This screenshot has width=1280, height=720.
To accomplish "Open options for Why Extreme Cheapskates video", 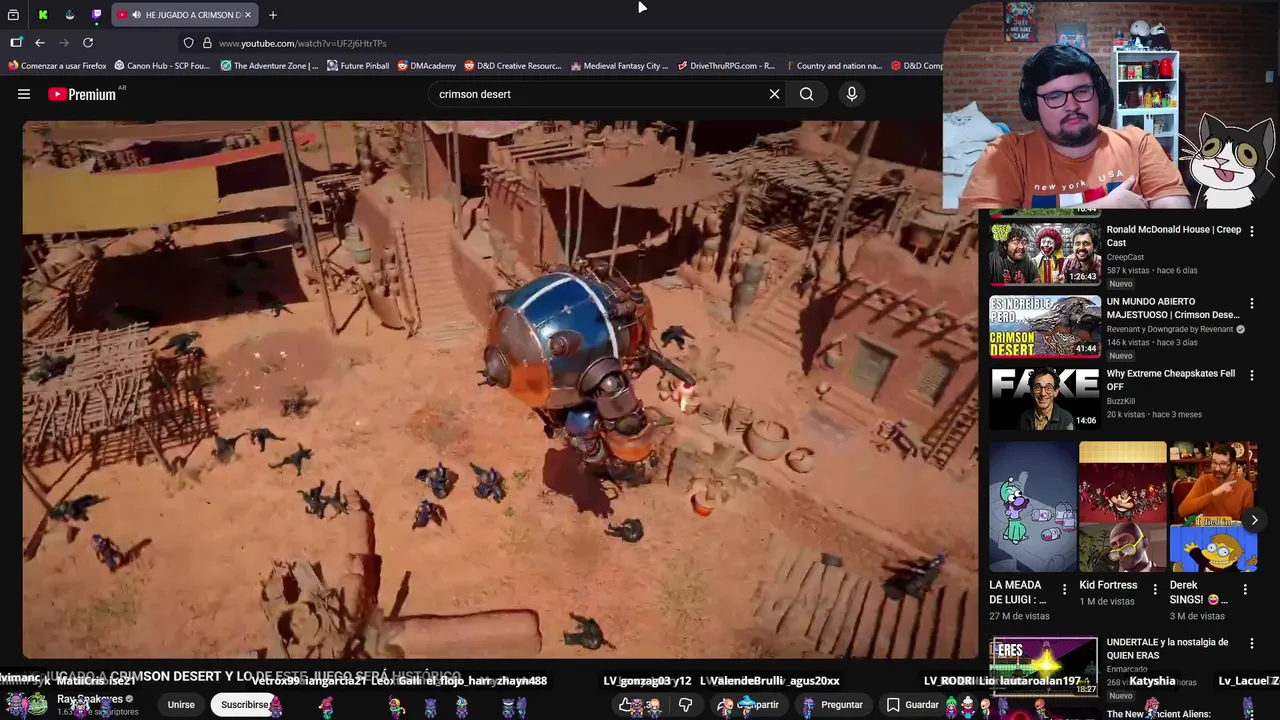I will (1252, 375).
